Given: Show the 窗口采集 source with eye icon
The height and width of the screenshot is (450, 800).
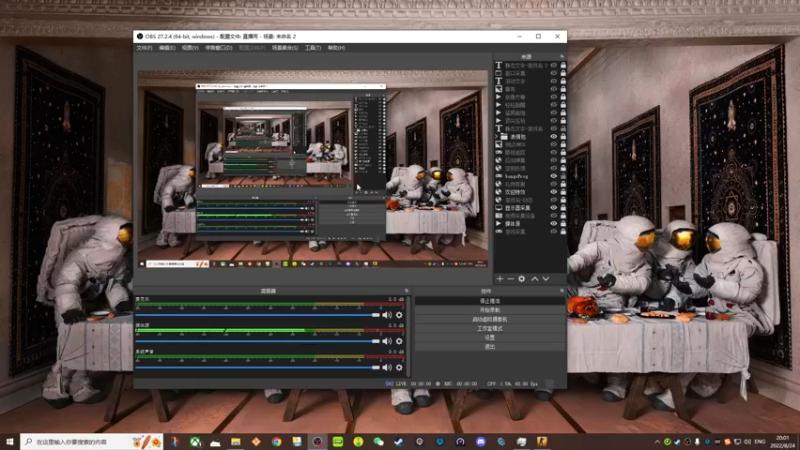Looking at the screenshot, I should 554,73.
